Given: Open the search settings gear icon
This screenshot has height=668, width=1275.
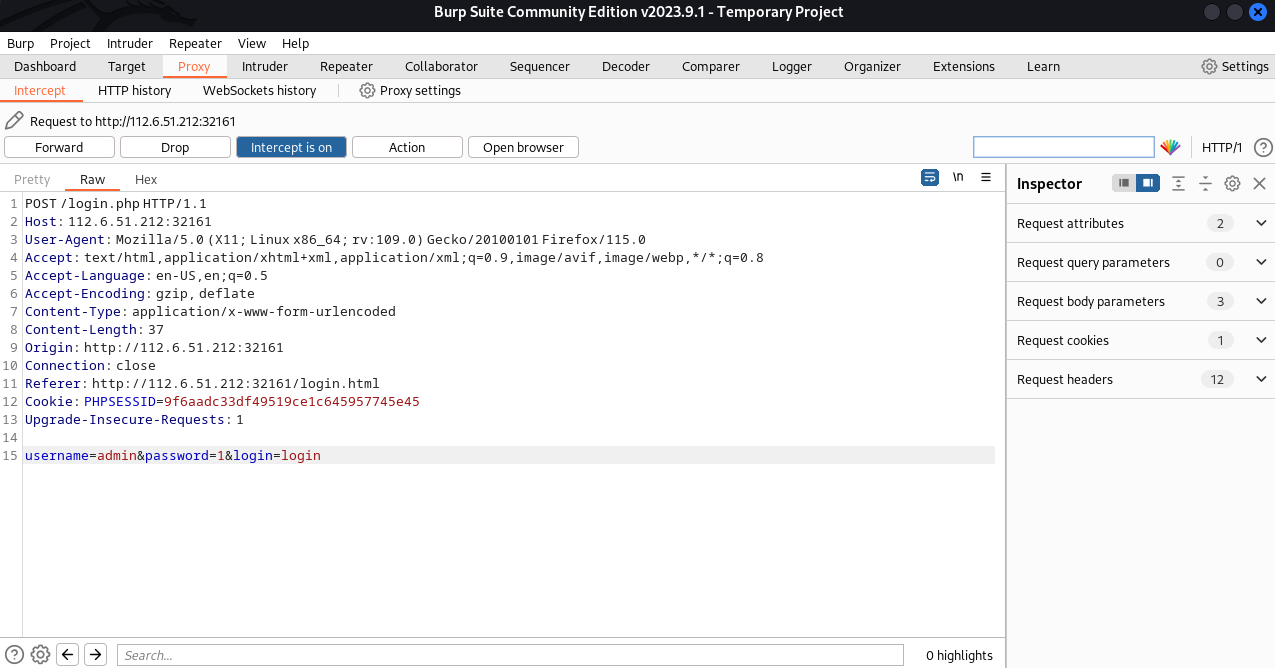Looking at the screenshot, I should (40, 655).
